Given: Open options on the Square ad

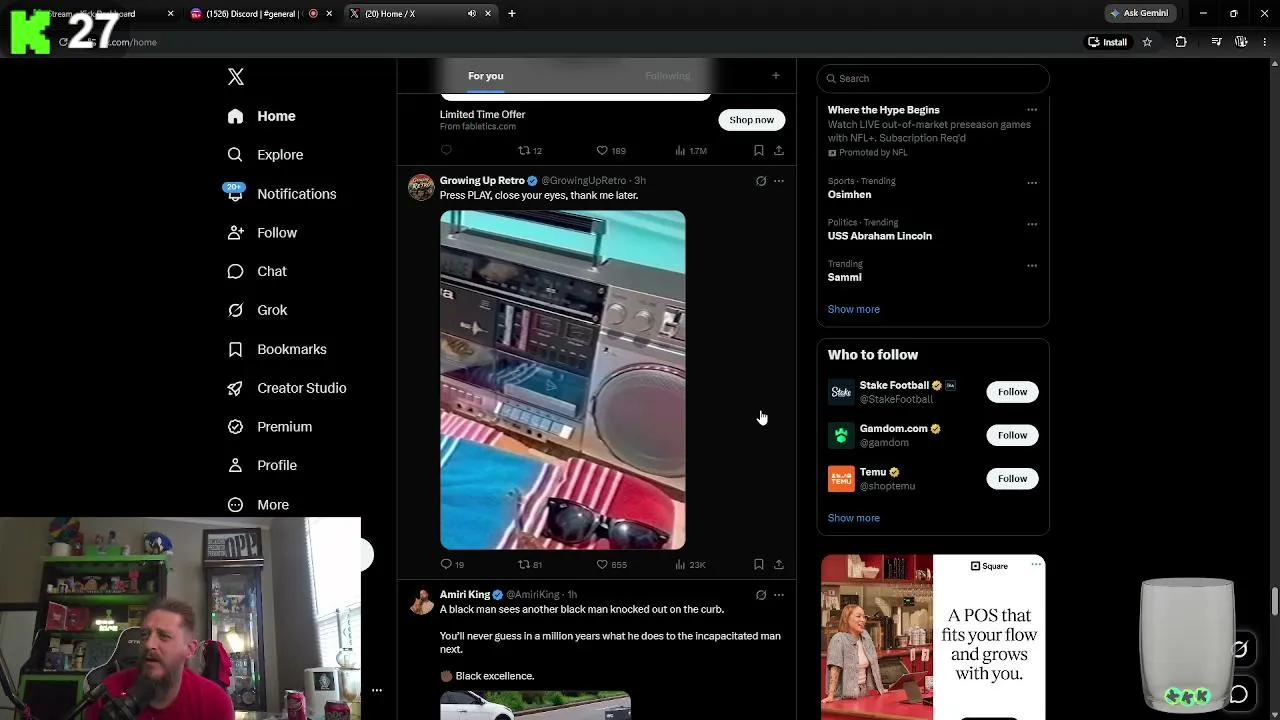Looking at the screenshot, I should [x=1036, y=565].
